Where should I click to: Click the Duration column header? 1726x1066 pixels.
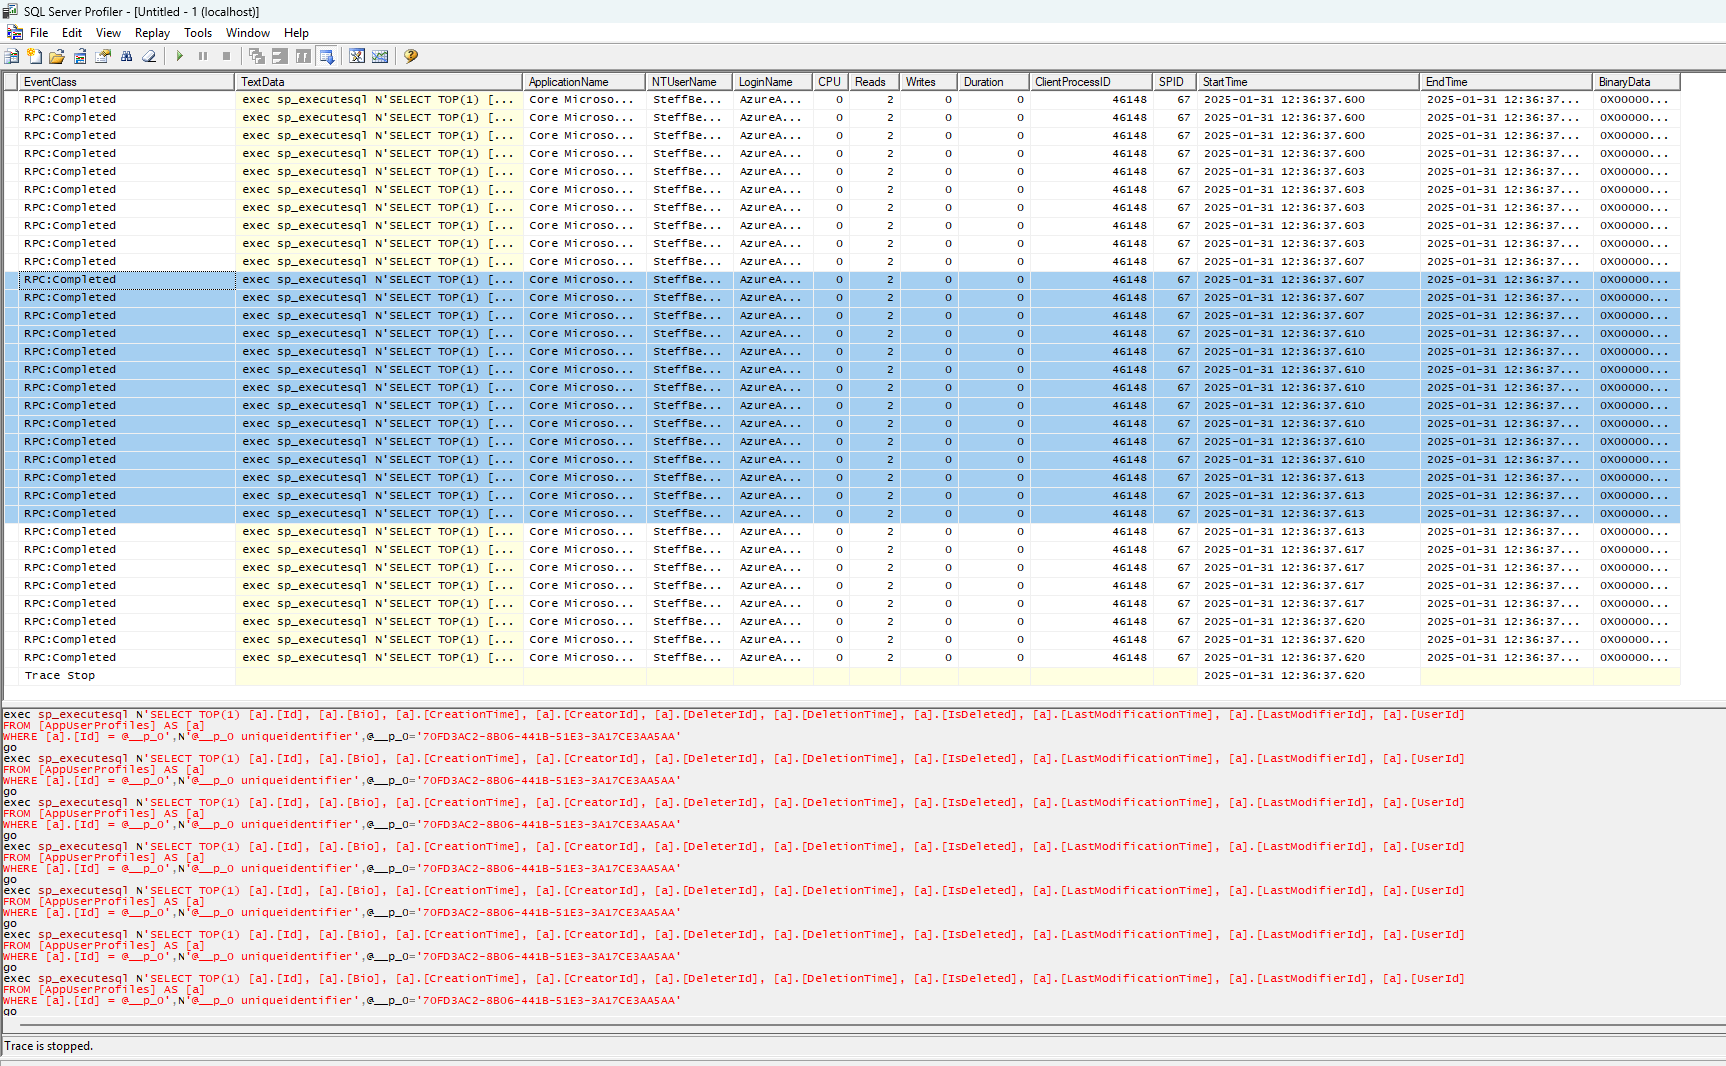tap(992, 82)
